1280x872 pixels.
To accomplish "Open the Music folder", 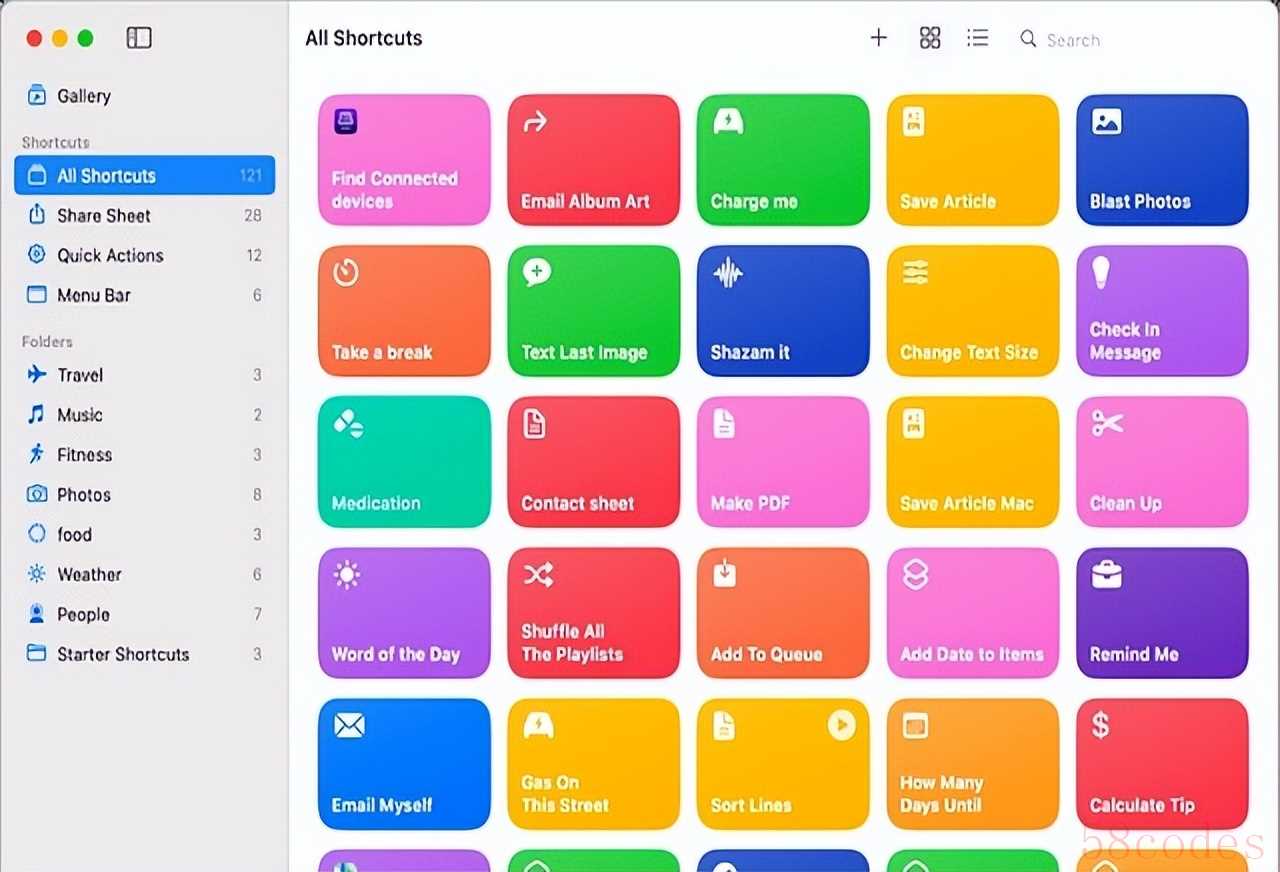I will (79, 415).
